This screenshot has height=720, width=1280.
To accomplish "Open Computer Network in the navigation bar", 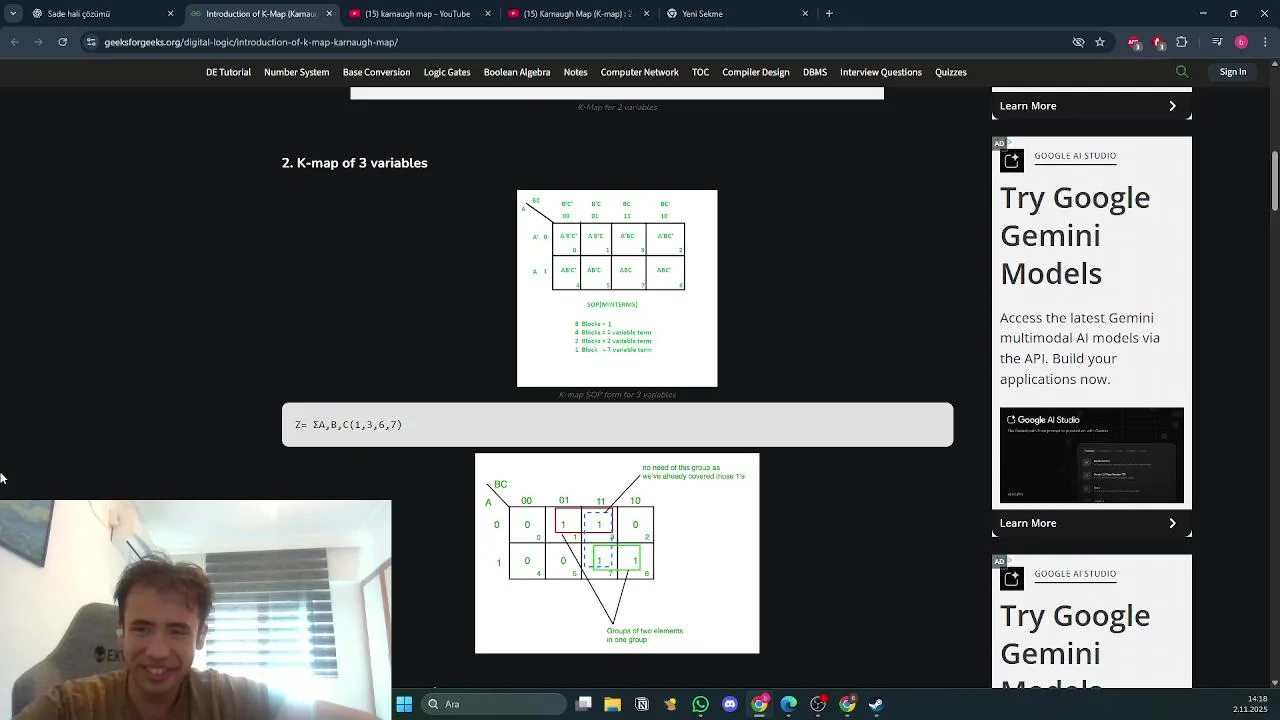I will (639, 72).
